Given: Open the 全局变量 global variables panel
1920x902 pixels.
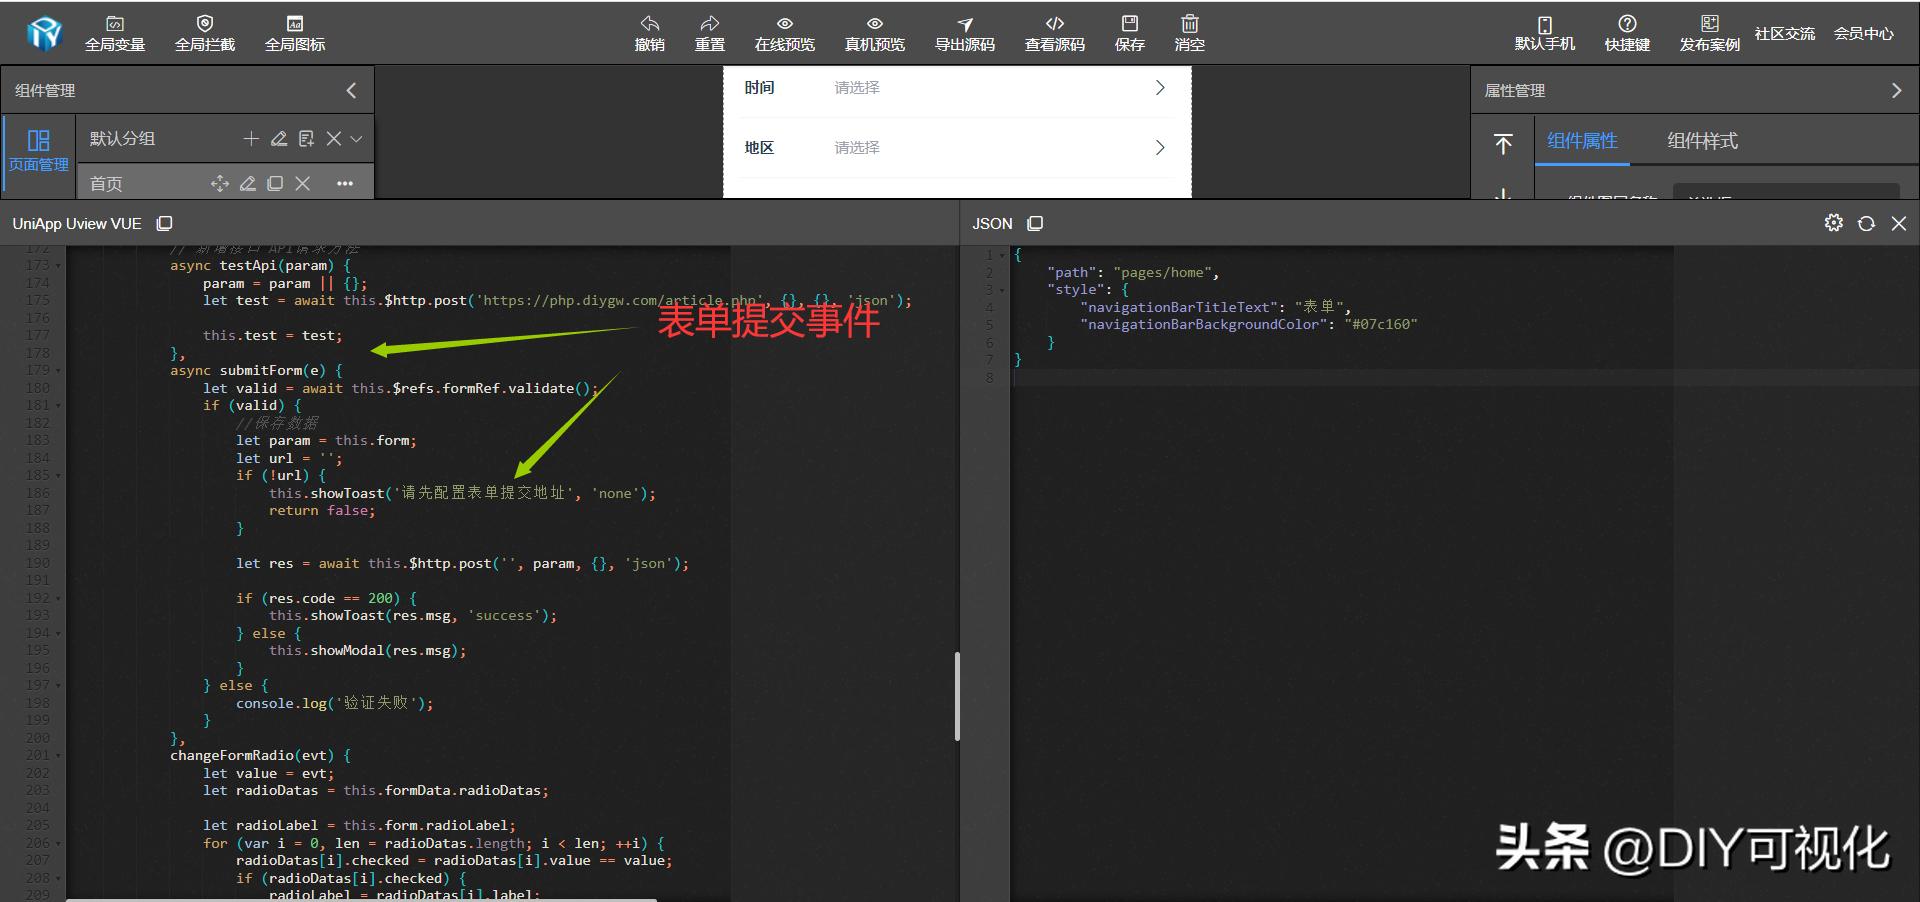Looking at the screenshot, I should pyautogui.click(x=114, y=32).
